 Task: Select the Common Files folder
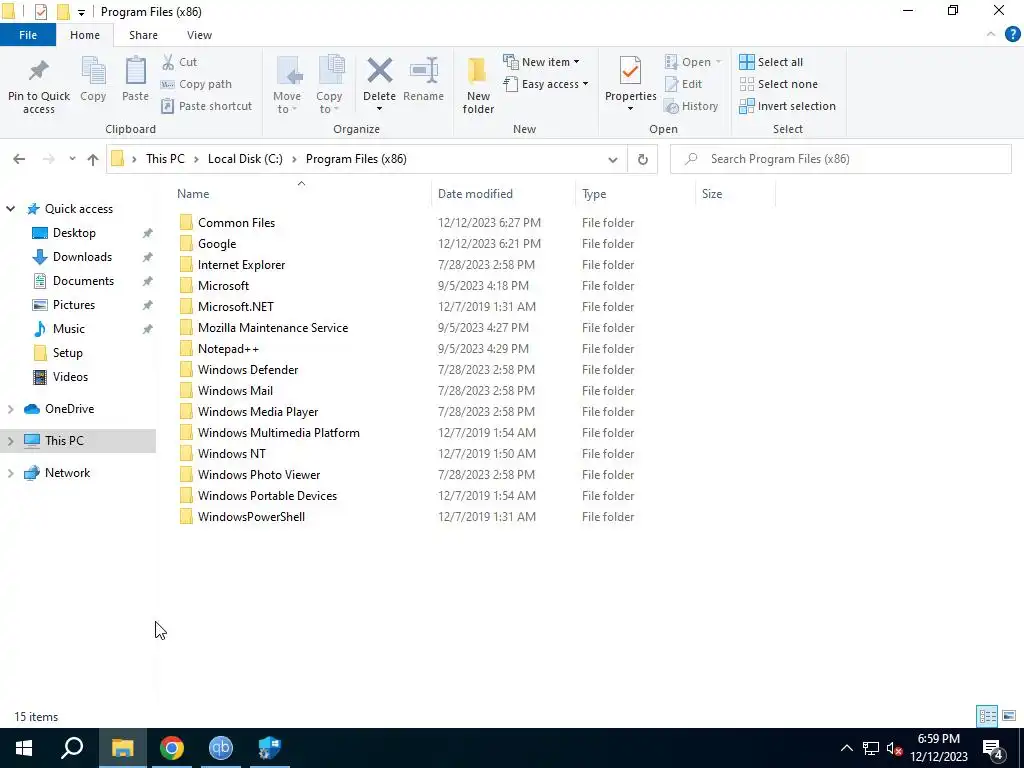[x=236, y=223]
